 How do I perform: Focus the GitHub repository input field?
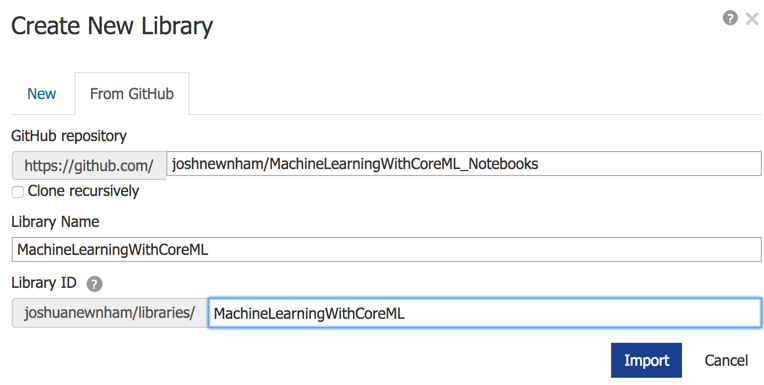[464, 164]
